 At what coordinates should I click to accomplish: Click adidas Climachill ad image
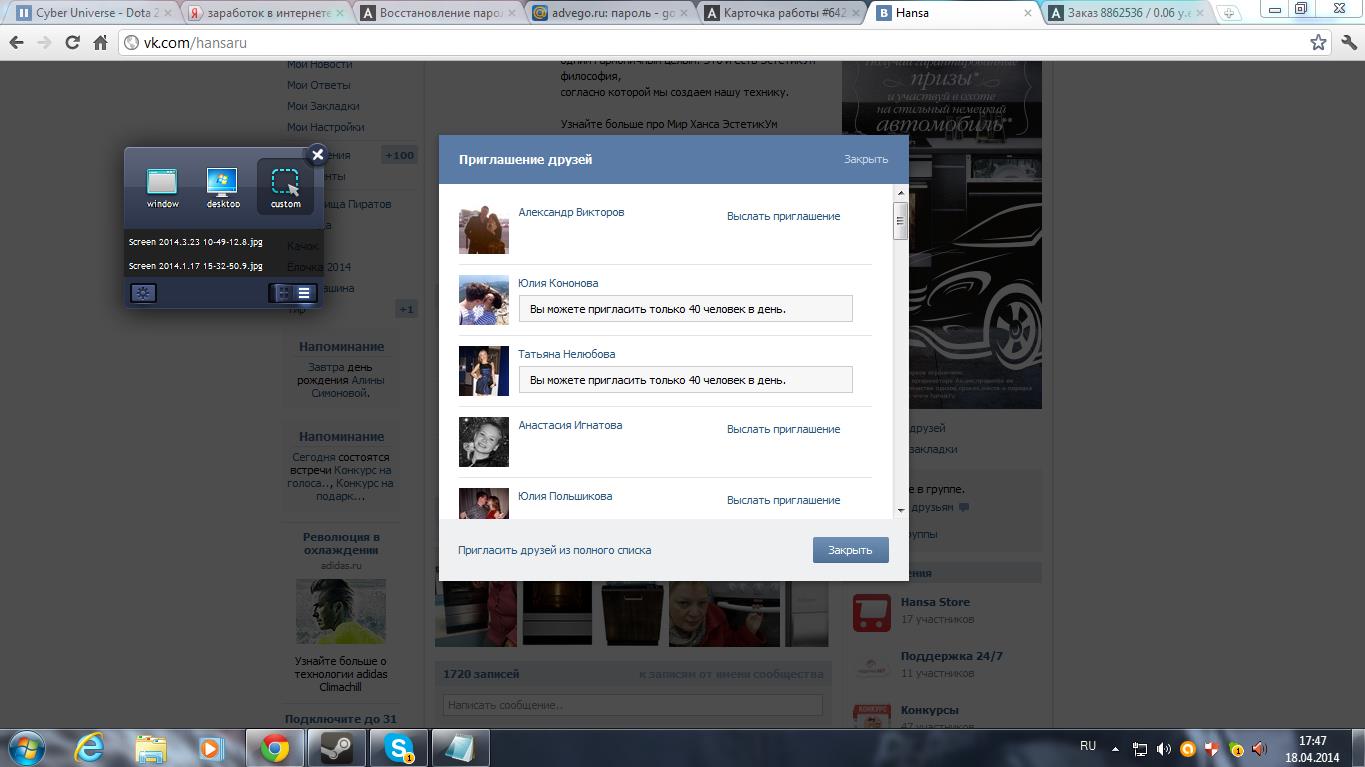tap(341, 612)
